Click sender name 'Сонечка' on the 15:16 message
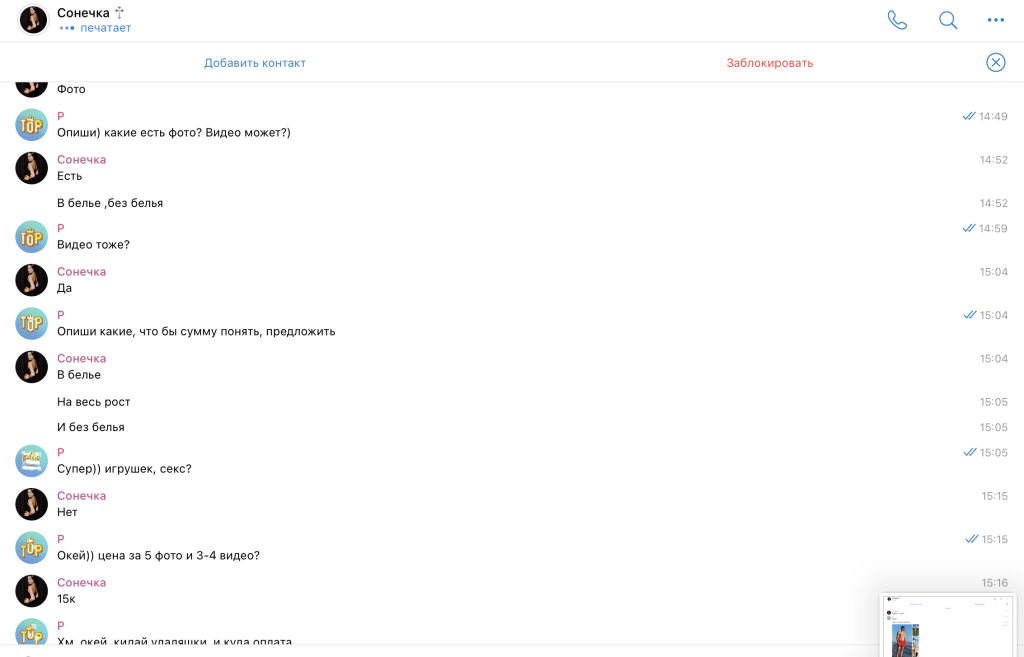1024x657 pixels. (81, 583)
